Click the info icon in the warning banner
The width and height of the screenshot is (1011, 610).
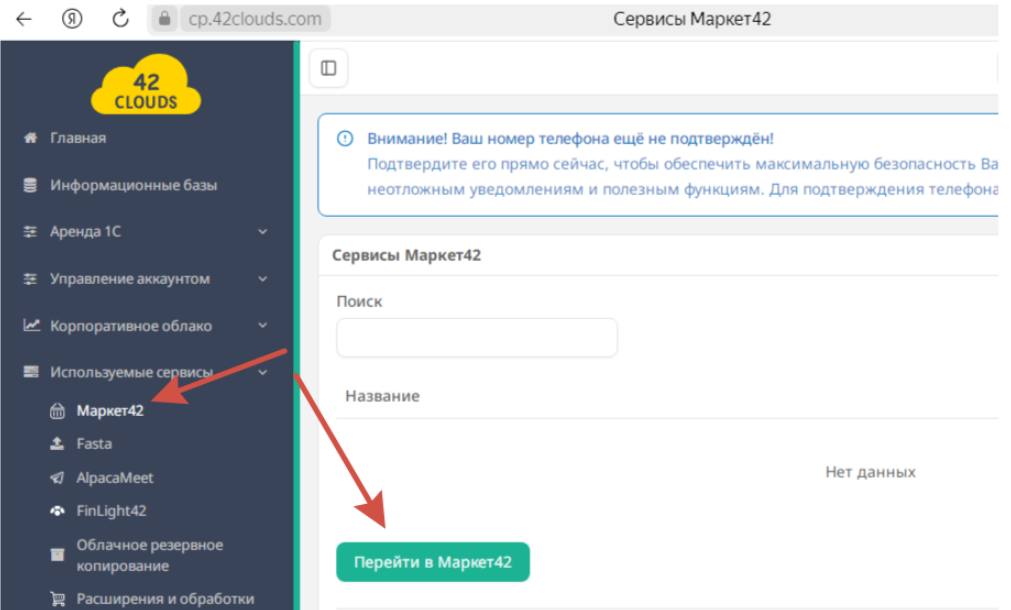[345, 139]
